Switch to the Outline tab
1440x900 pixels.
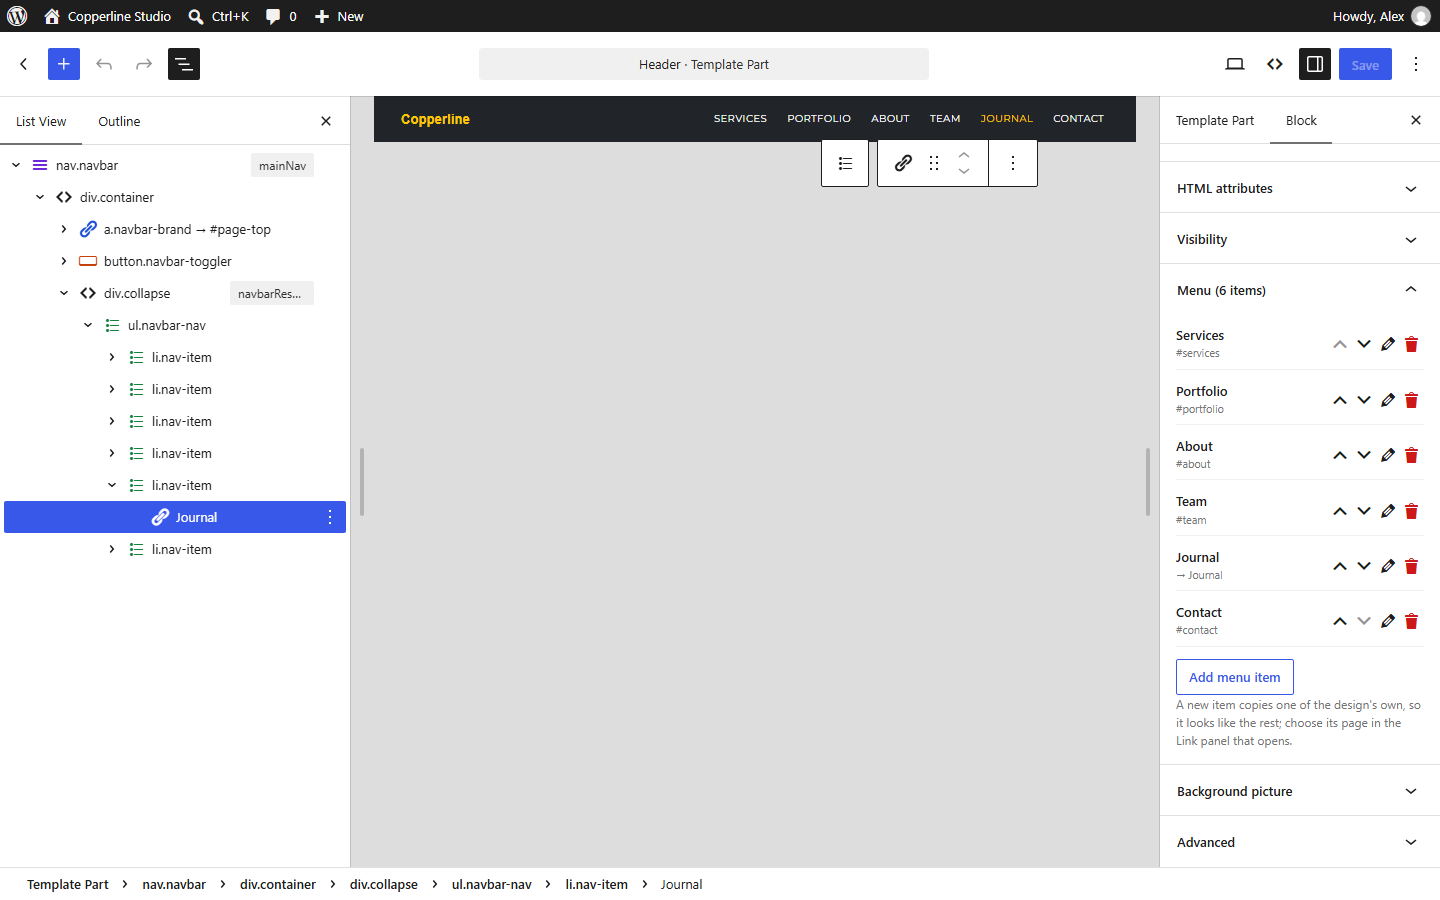[x=119, y=121]
